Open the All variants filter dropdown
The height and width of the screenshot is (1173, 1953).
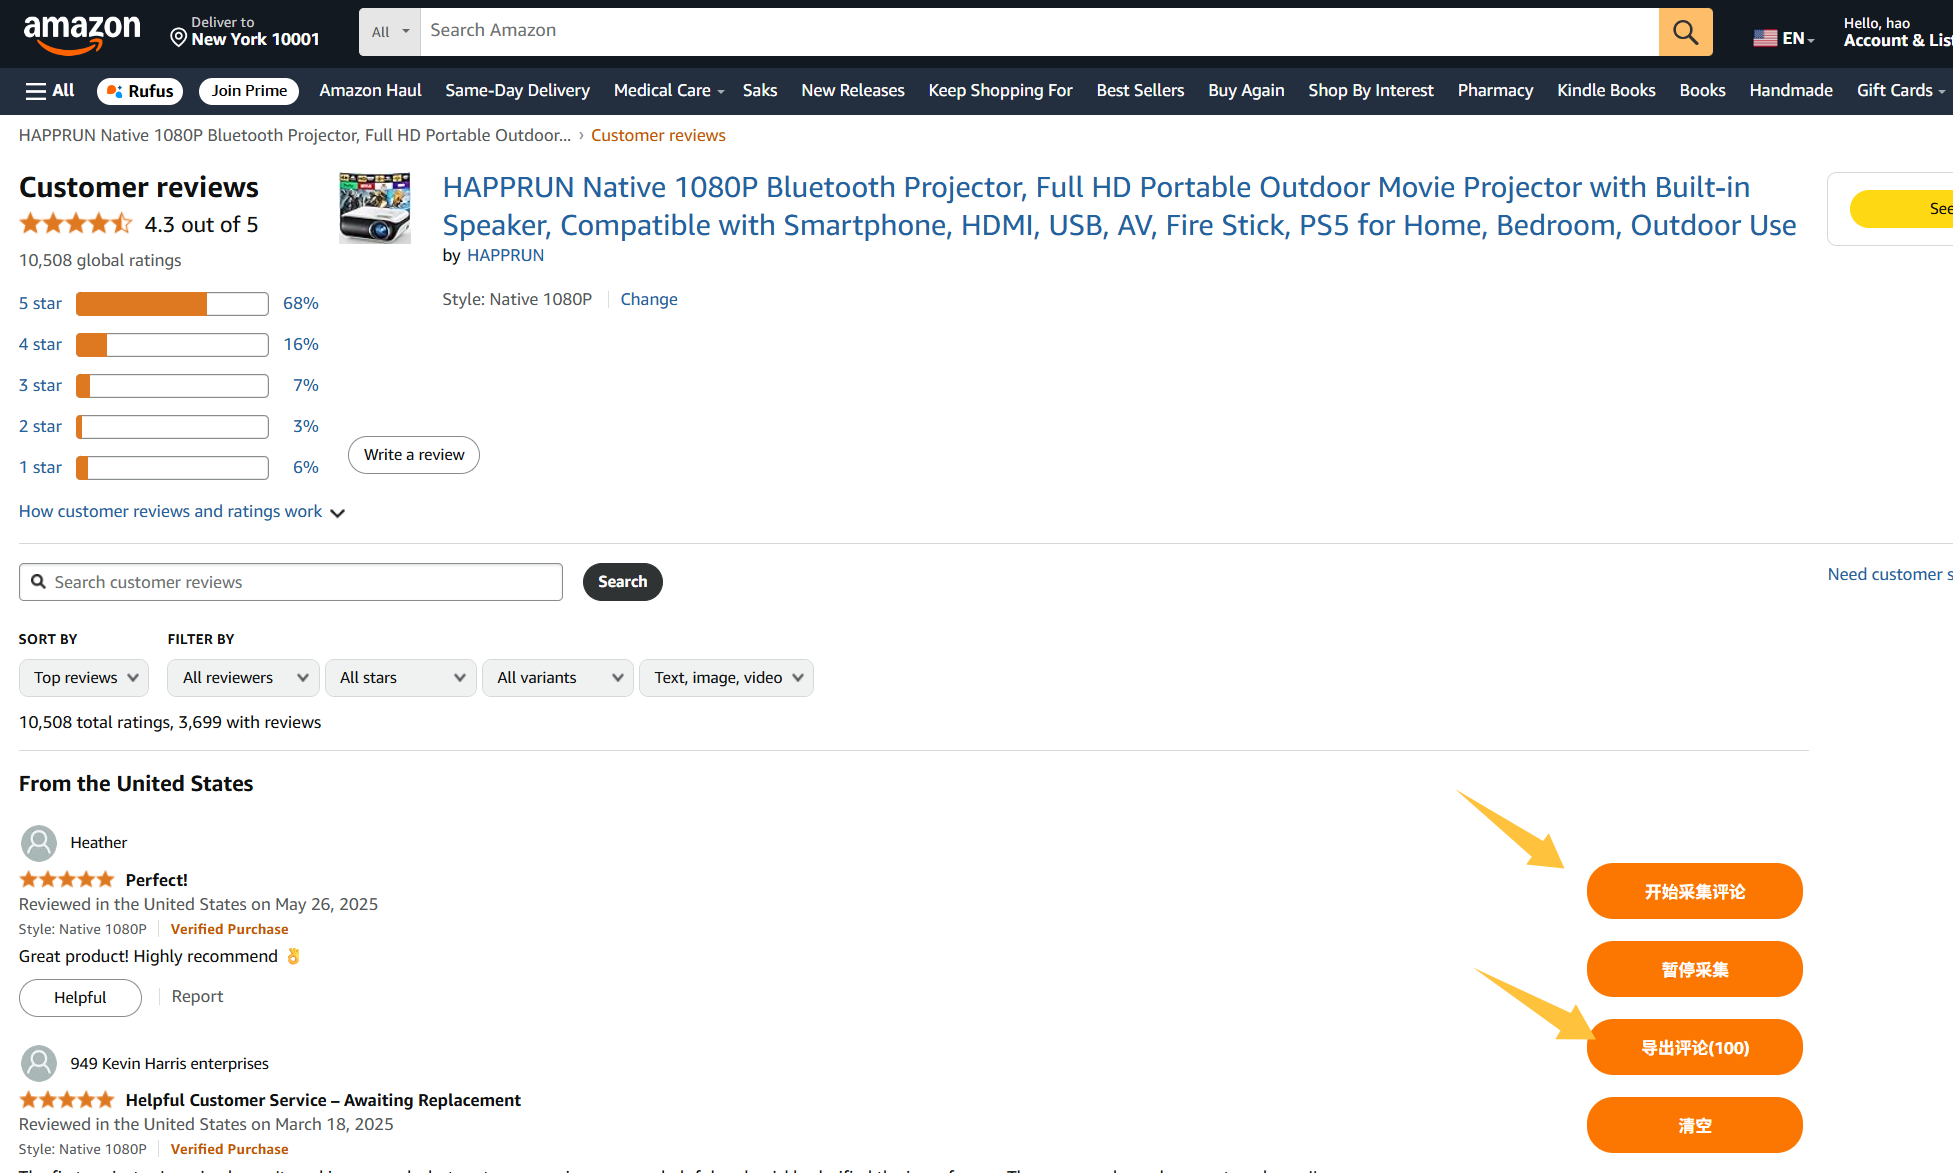pyautogui.click(x=558, y=678)
